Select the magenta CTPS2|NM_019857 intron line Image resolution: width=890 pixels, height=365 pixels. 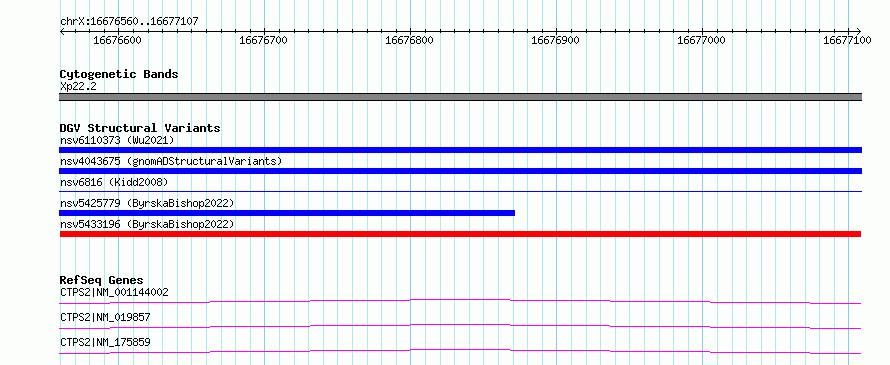460,326
